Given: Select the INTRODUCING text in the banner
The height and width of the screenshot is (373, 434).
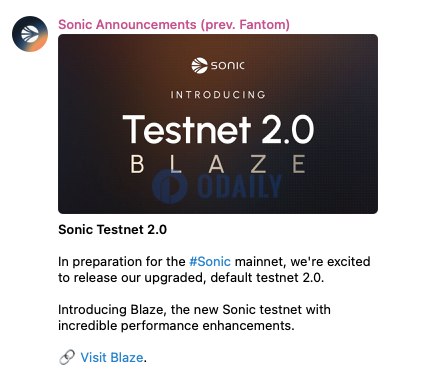Looking at the screenshot, I should tap(218, 95).
